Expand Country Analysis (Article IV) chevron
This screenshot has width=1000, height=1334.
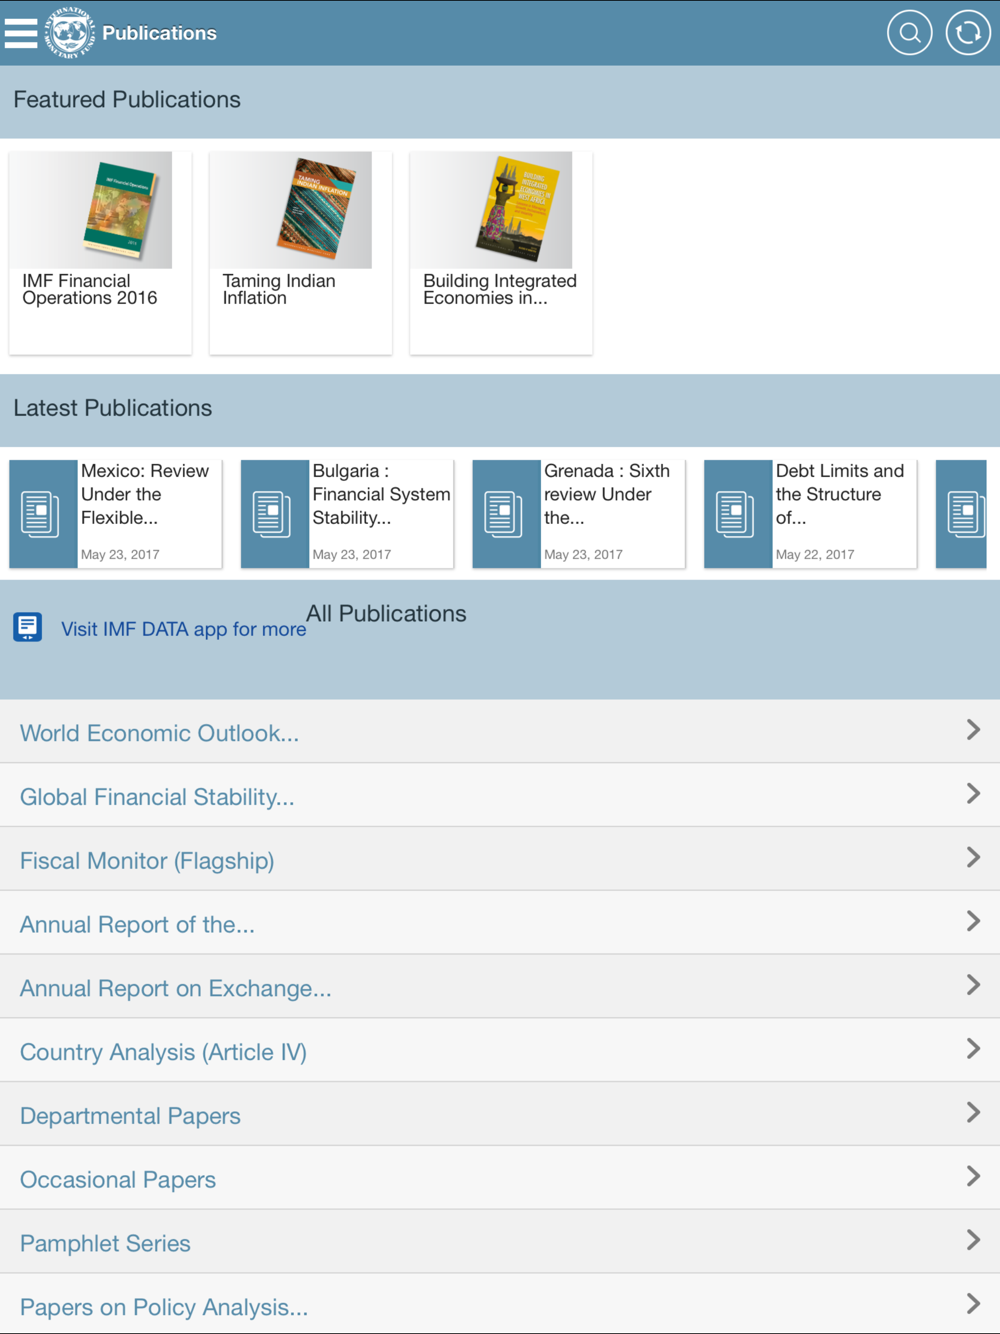click(x=973, y=1049)
